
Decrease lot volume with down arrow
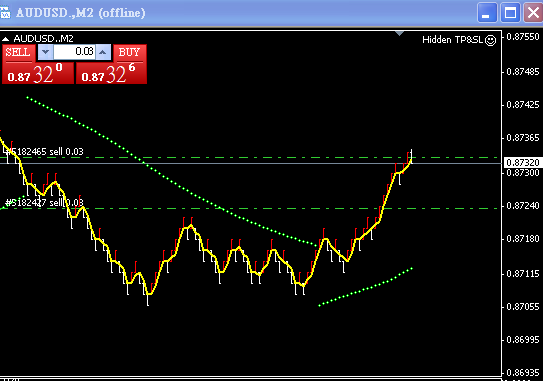pos(45,52)
